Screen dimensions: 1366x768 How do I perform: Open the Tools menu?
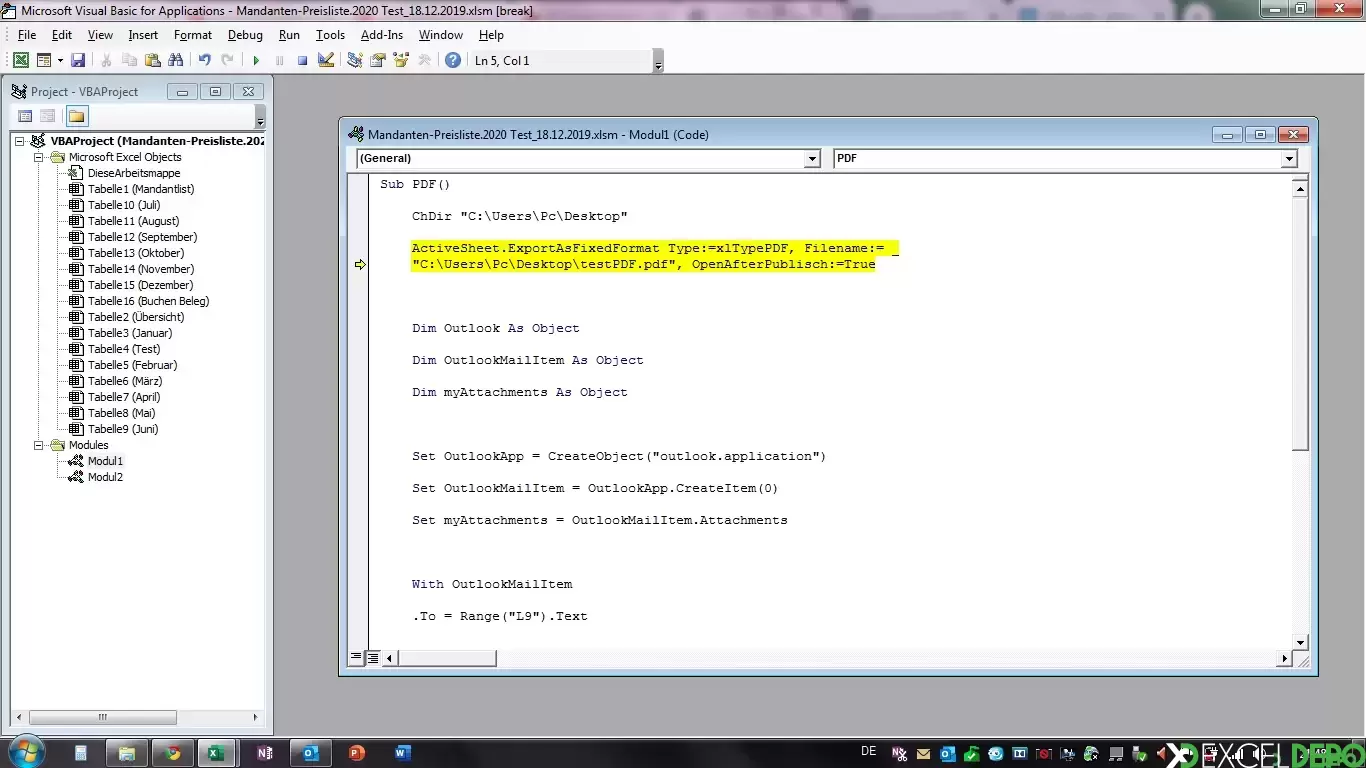[330, 34]
